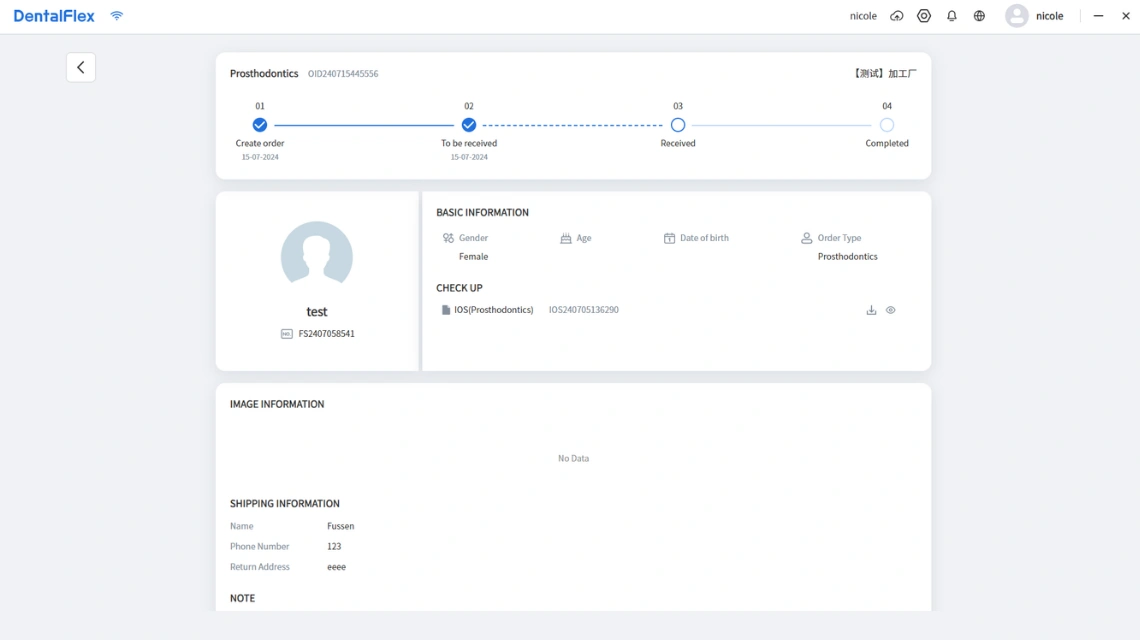The width and height of the screenshot is (1140, 640).
Task: Select step 02 To be received marker
Action: click(469, 125)
